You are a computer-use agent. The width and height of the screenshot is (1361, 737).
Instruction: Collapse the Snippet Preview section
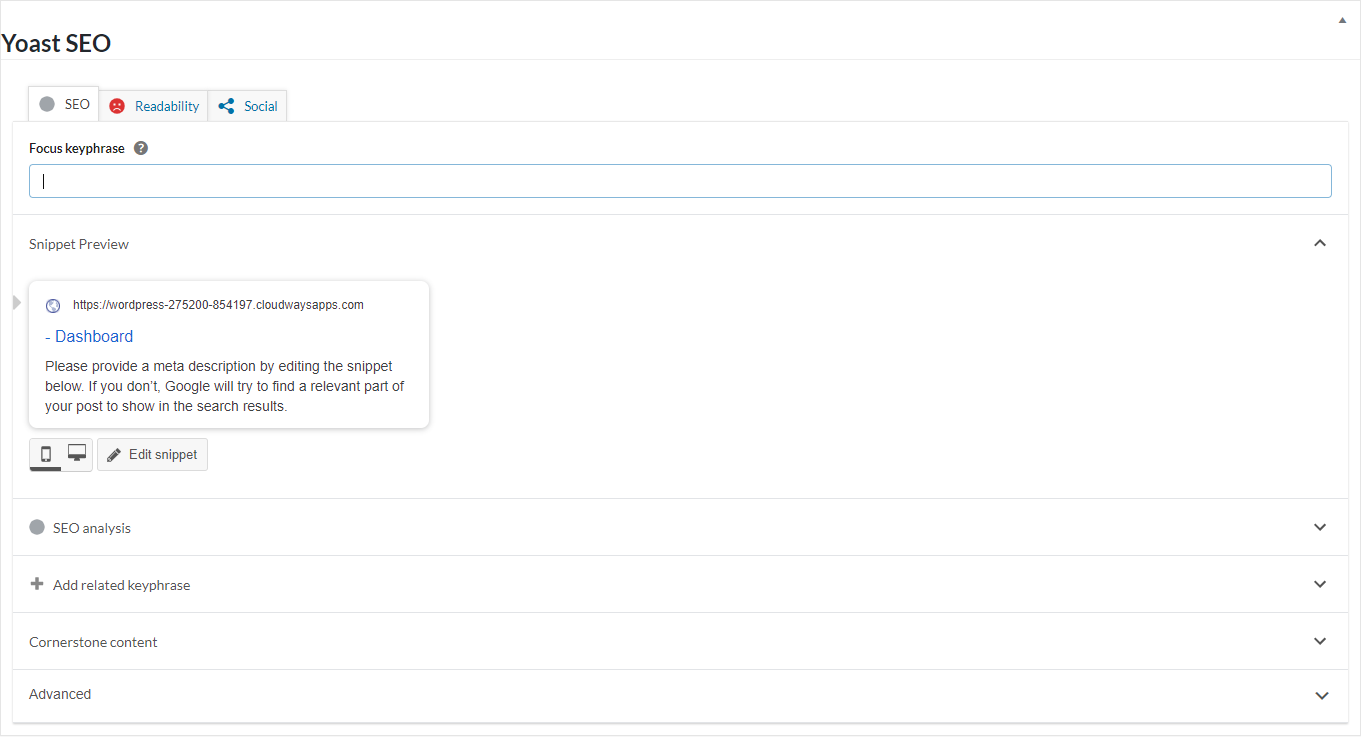click(1320, 242)
